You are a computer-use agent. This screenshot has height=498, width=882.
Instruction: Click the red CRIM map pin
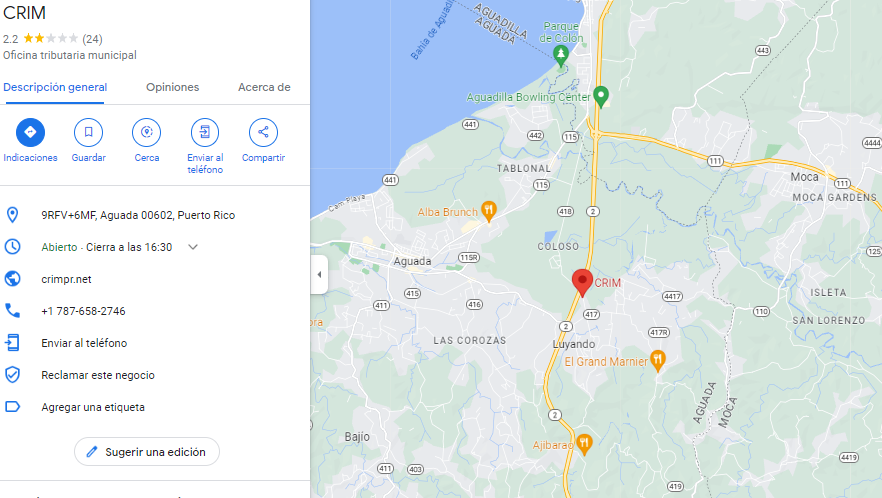582,282
